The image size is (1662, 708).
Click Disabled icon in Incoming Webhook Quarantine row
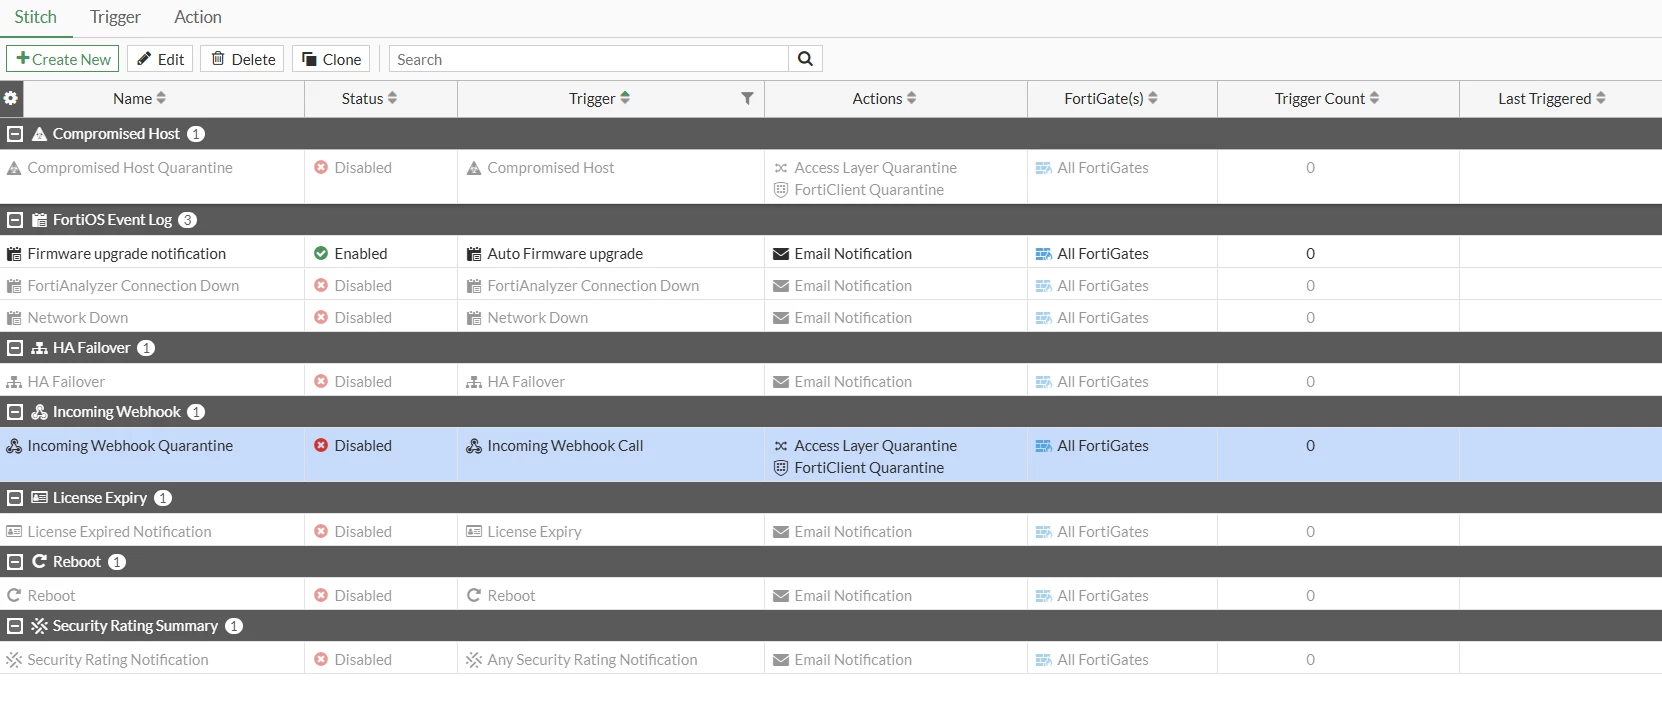click(321, 446)
